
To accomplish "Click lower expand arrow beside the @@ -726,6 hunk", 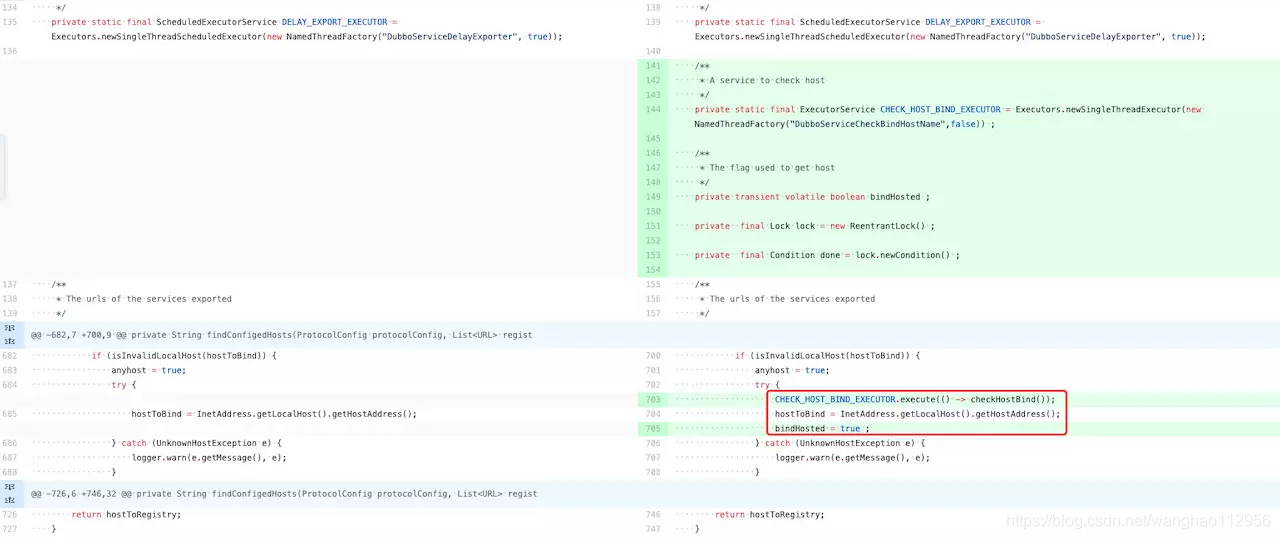I will point(9,499).
